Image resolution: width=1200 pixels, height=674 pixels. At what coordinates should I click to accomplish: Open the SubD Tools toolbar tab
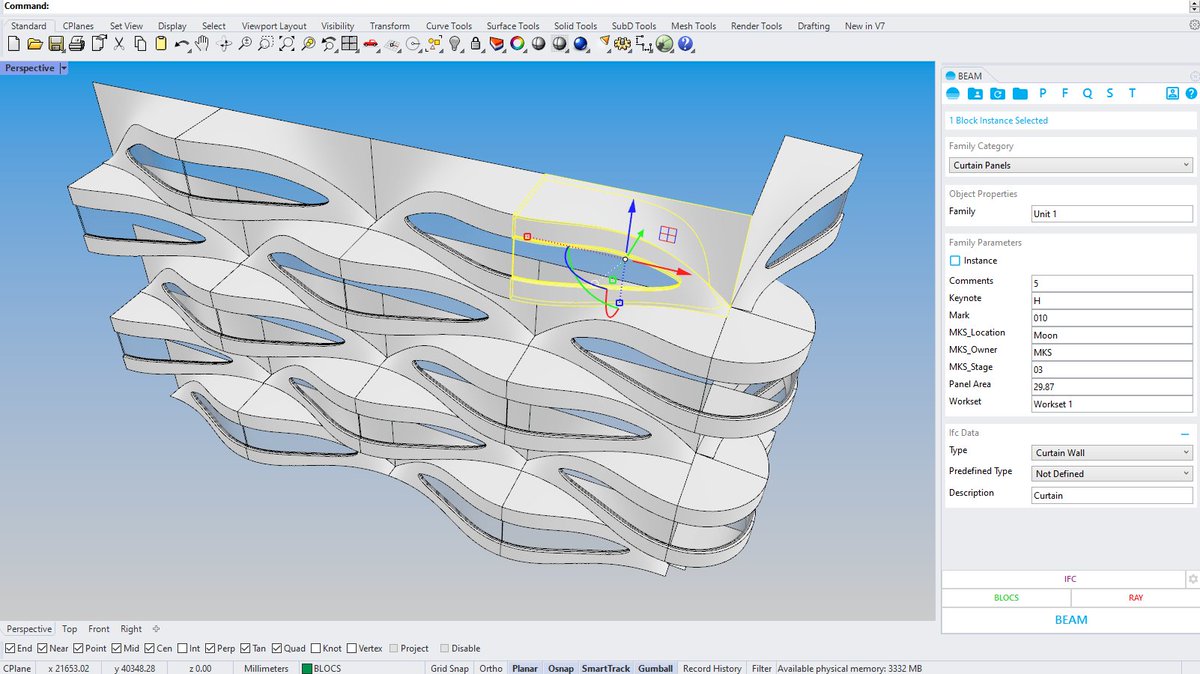(x=634, y=26)
